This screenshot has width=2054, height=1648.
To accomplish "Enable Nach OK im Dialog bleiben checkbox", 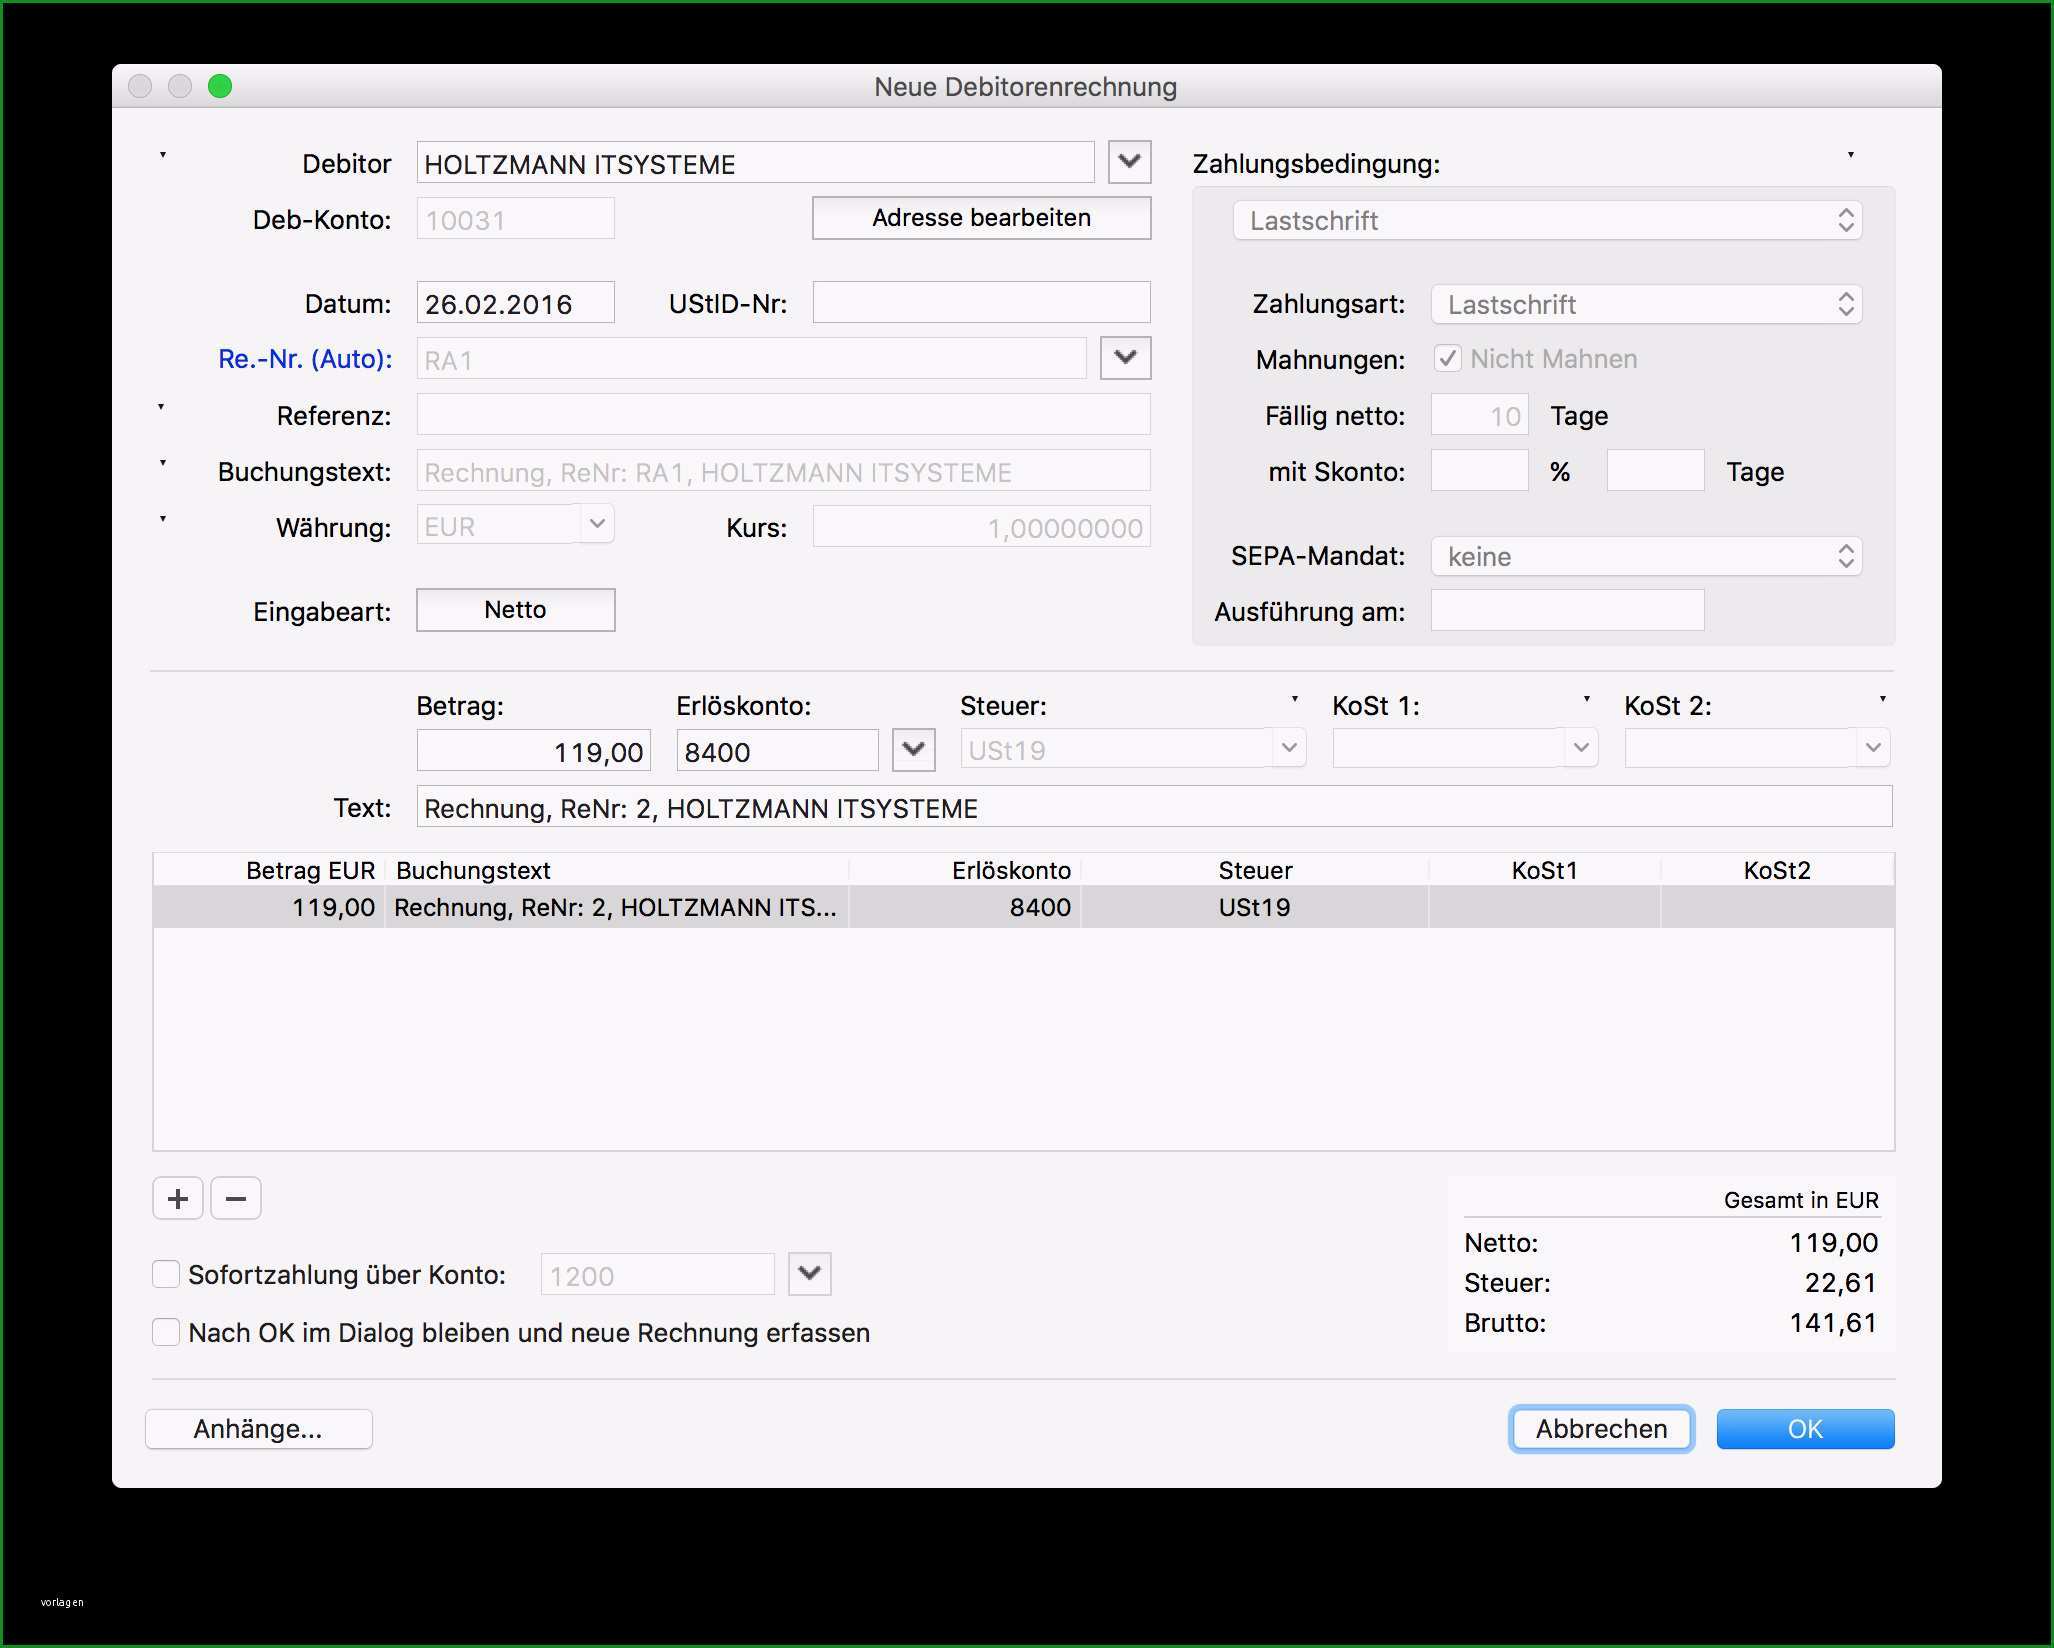I will point(166,1332).
